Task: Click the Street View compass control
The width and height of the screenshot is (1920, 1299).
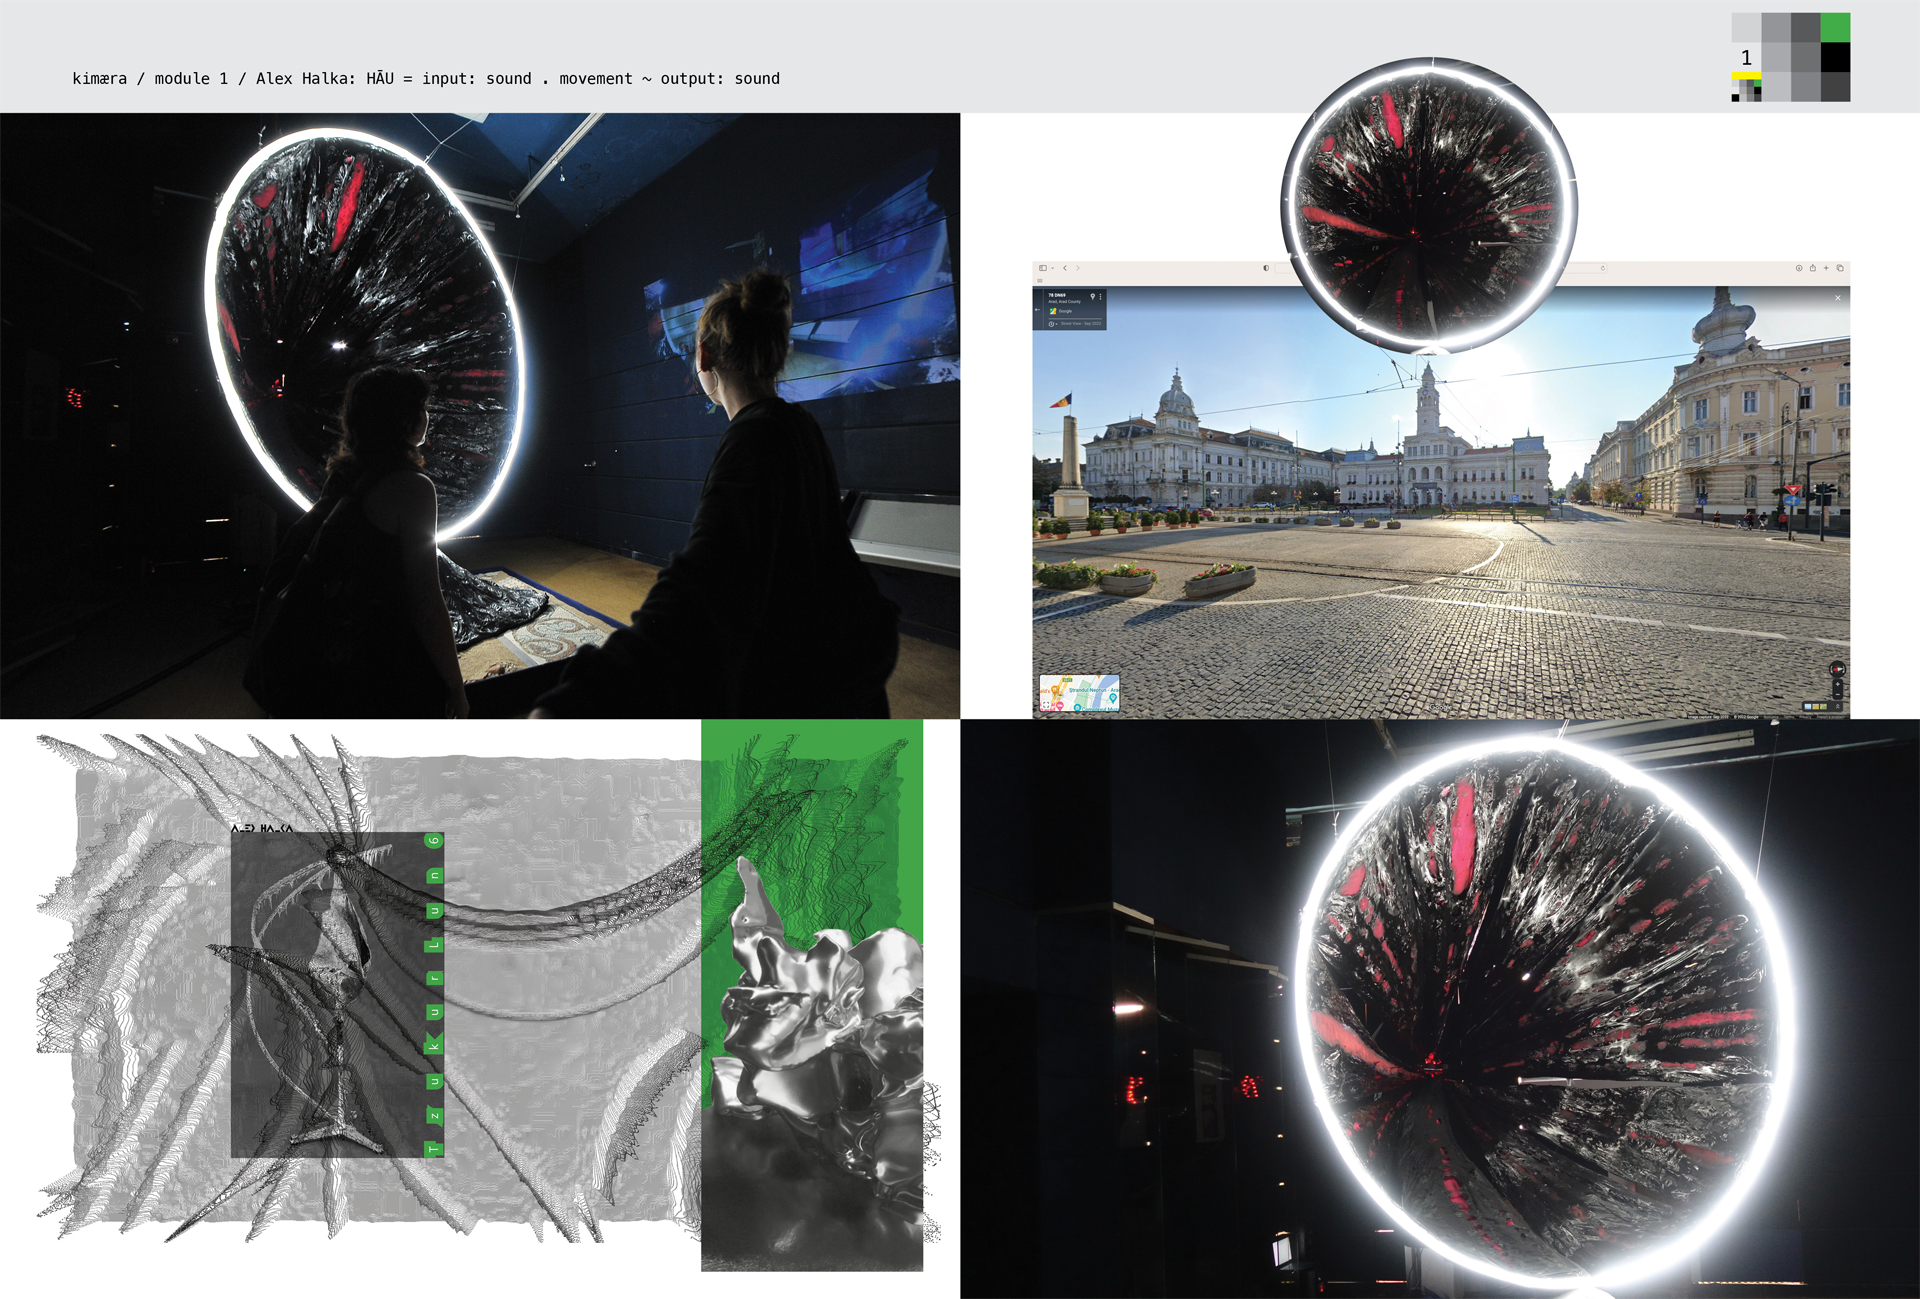Action: 1837,669
